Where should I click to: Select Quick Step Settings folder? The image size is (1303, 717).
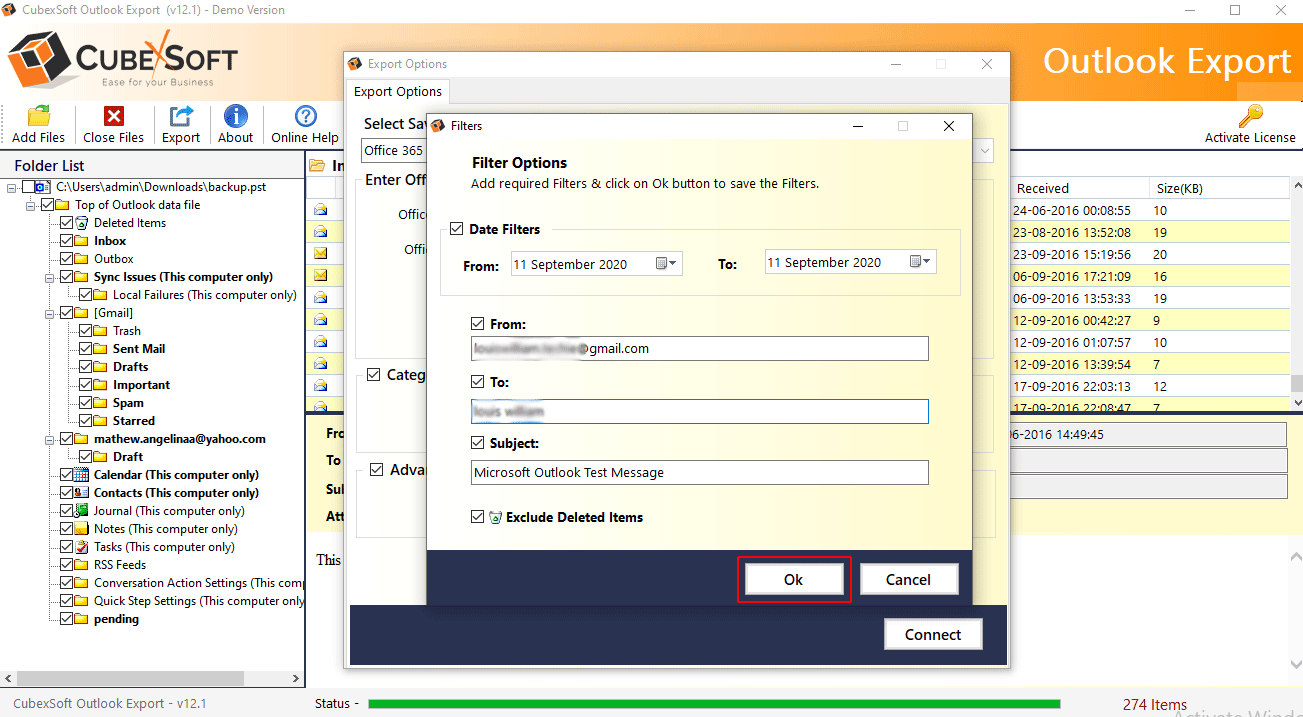pos(199,601)
